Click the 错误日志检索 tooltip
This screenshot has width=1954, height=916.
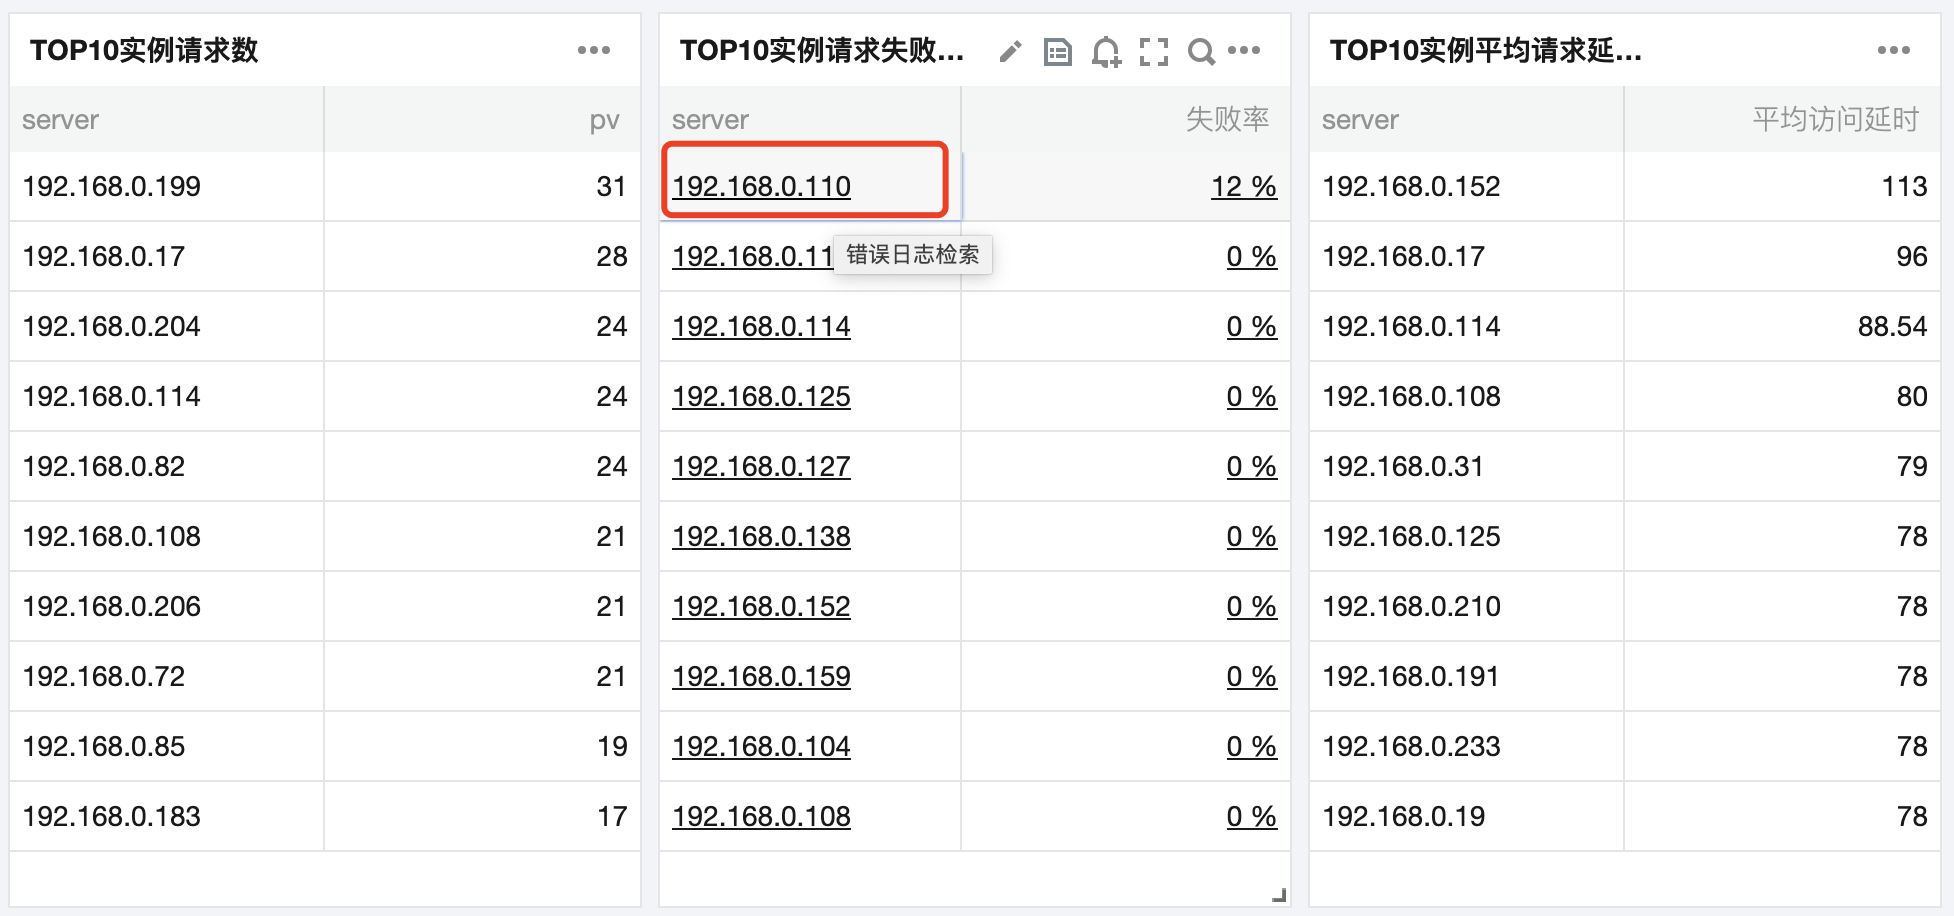coord(912,255)
